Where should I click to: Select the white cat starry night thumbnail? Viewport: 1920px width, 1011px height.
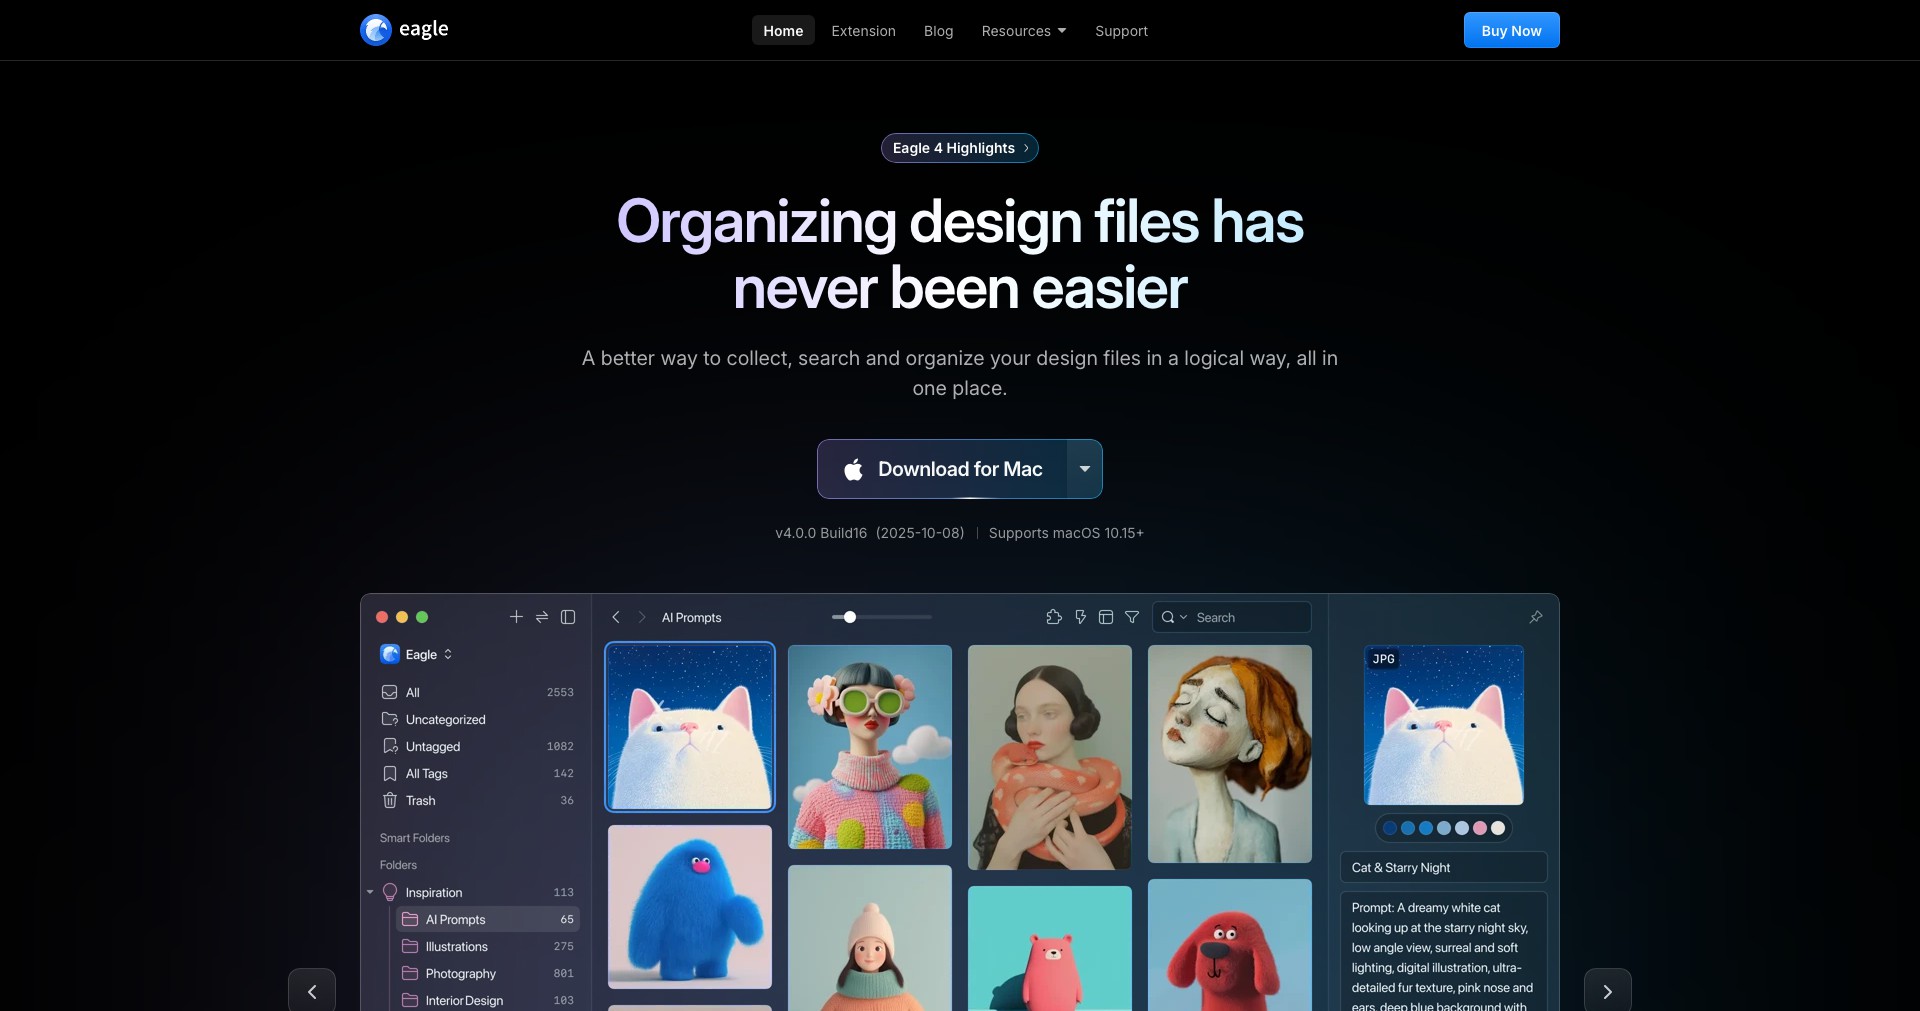pos(690,726)
